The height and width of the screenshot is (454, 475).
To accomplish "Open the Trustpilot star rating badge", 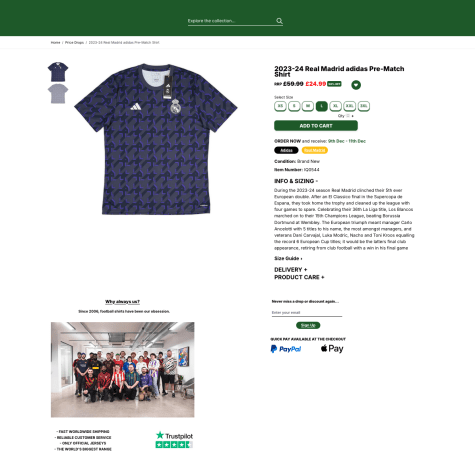I will click(174, 440).
